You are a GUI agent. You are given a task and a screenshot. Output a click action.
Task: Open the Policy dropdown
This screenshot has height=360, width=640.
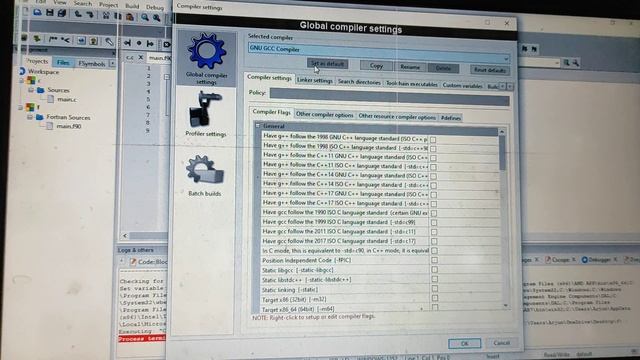click(x=389, y=97)
